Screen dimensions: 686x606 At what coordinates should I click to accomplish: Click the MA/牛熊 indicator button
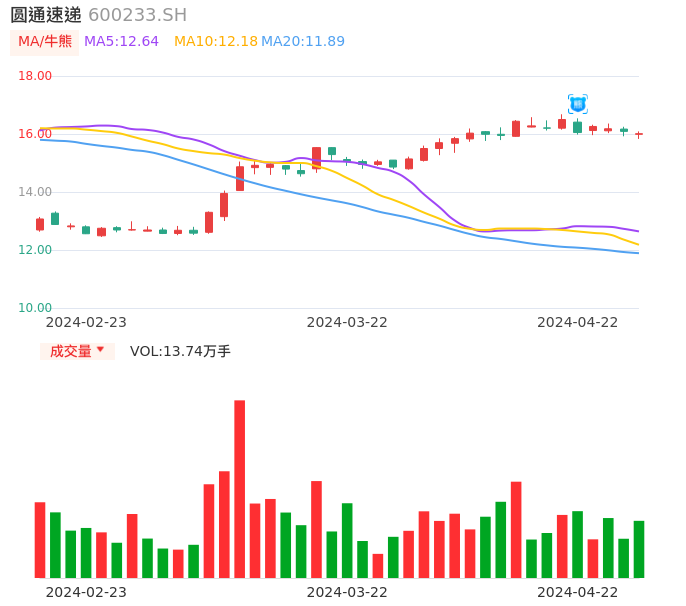45,42
